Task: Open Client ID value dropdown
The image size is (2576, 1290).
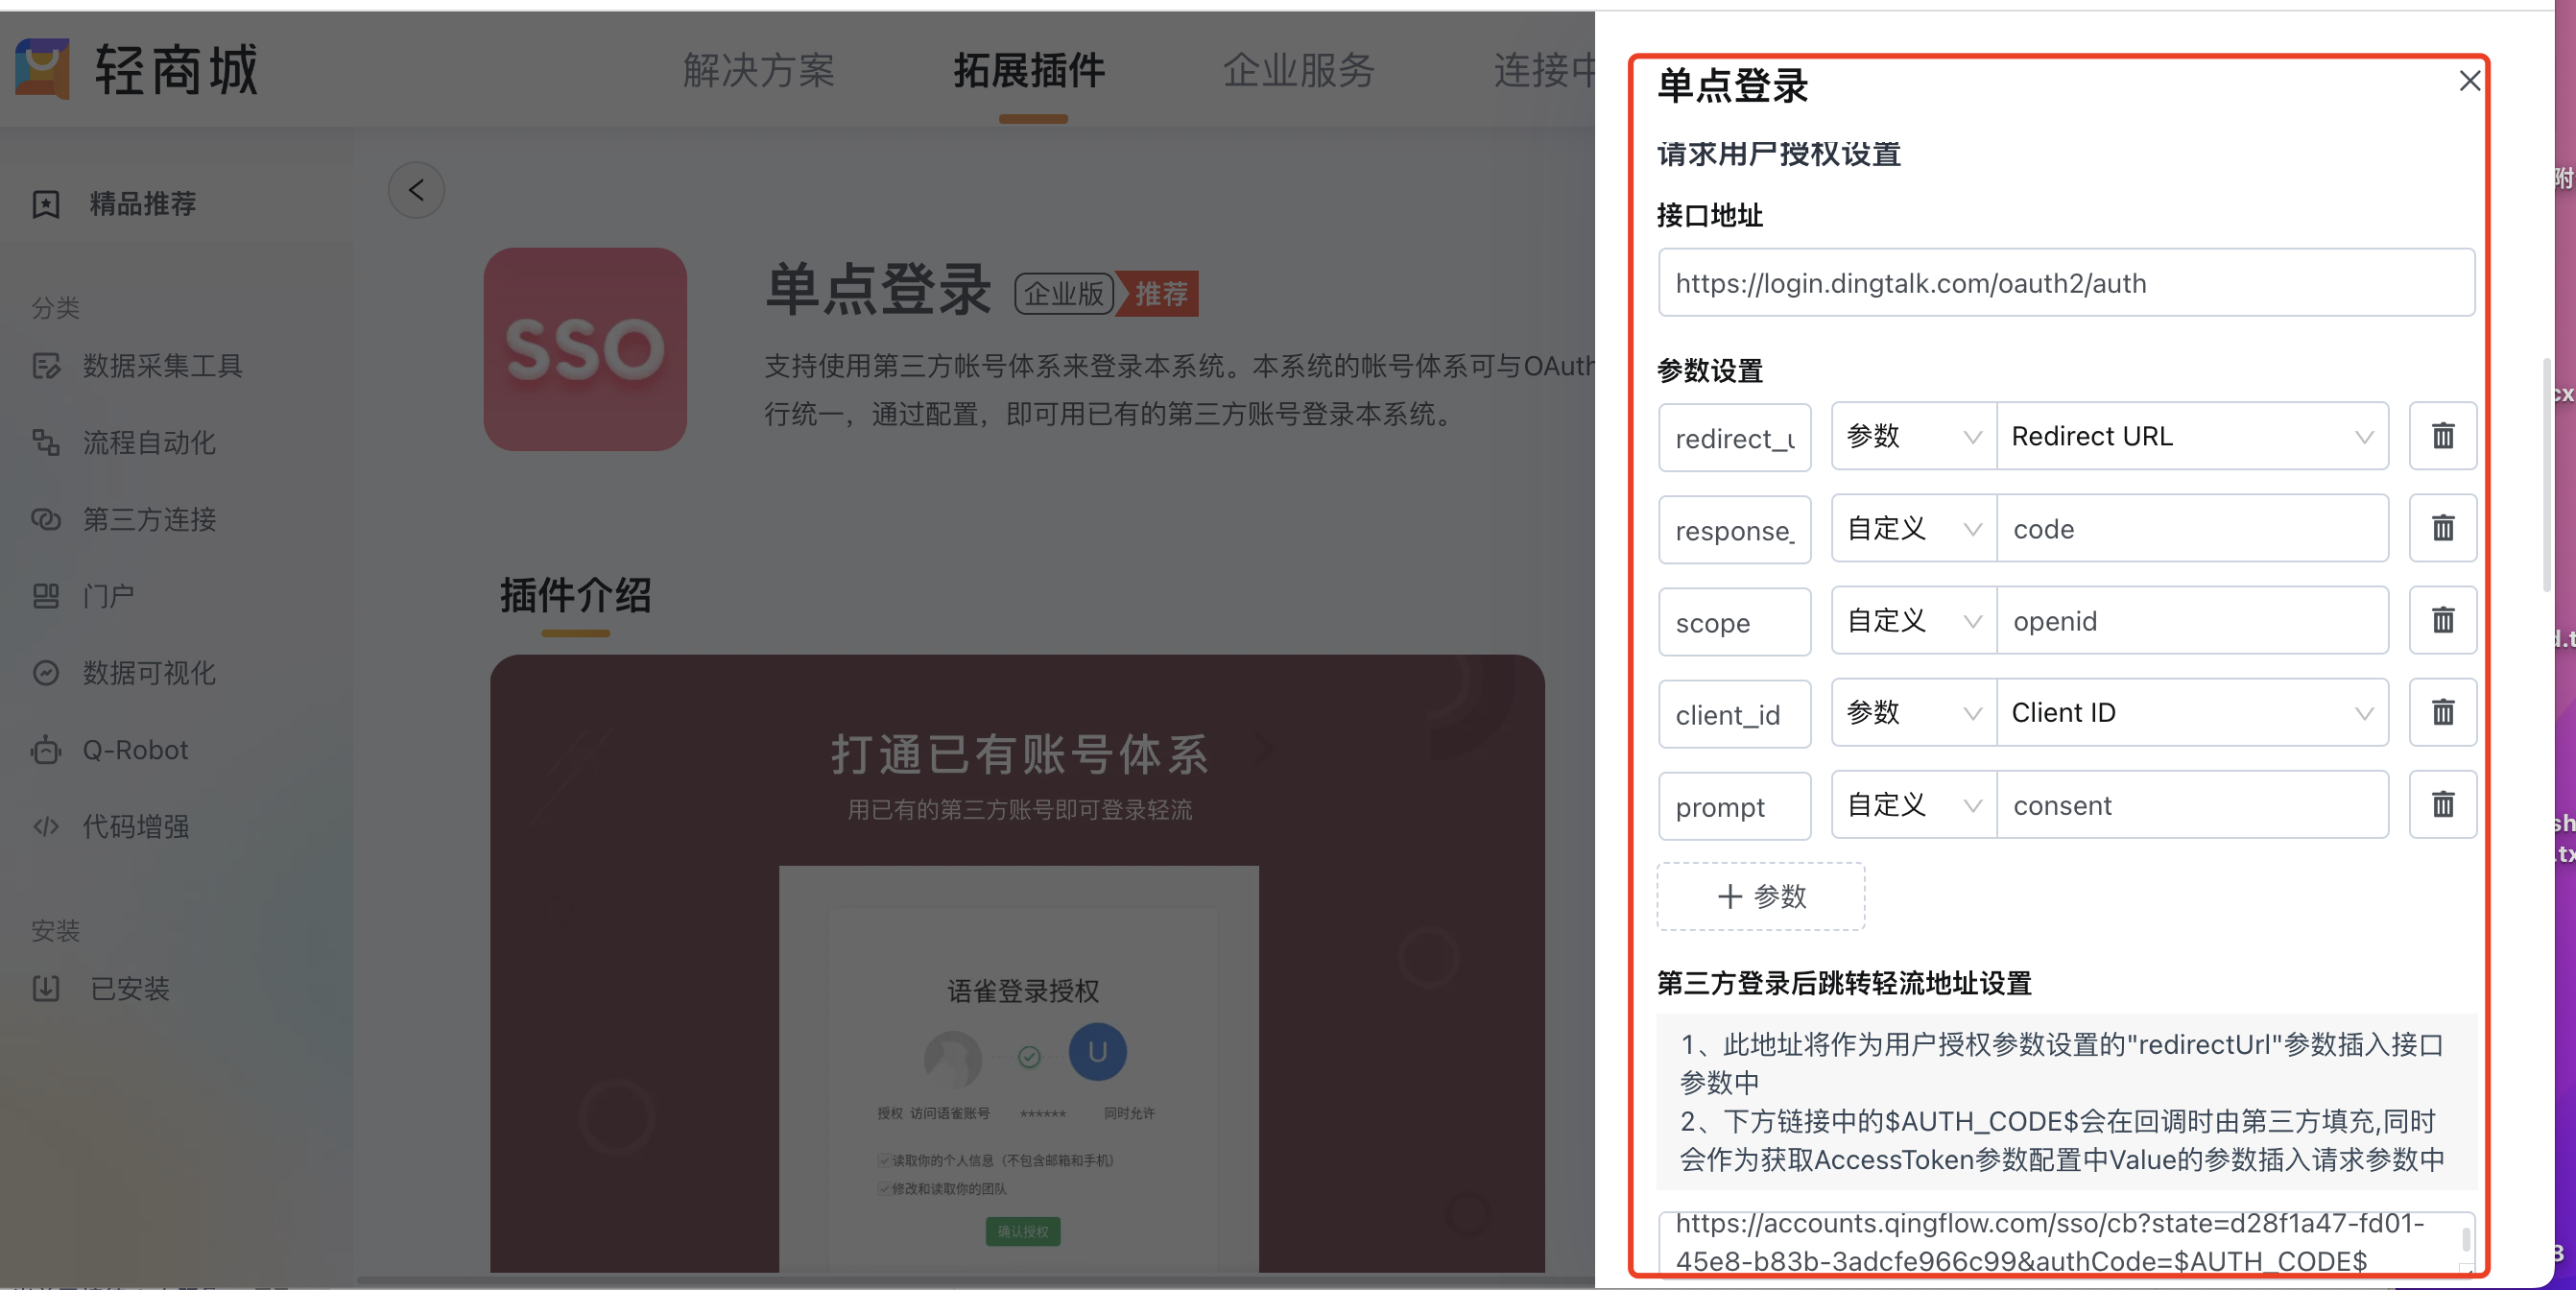Action: [2192, 712]
